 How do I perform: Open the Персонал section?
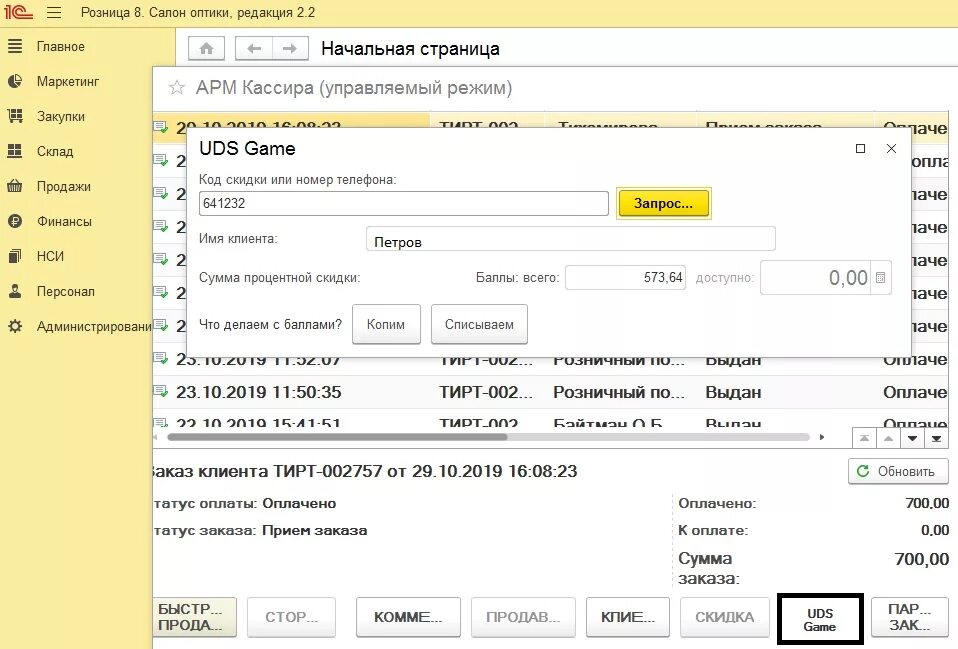tap(65, 292)
